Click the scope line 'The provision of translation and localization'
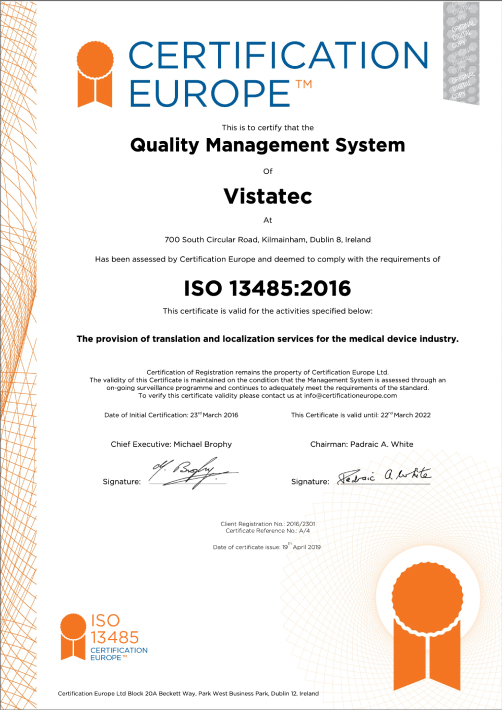 (268, 339)
